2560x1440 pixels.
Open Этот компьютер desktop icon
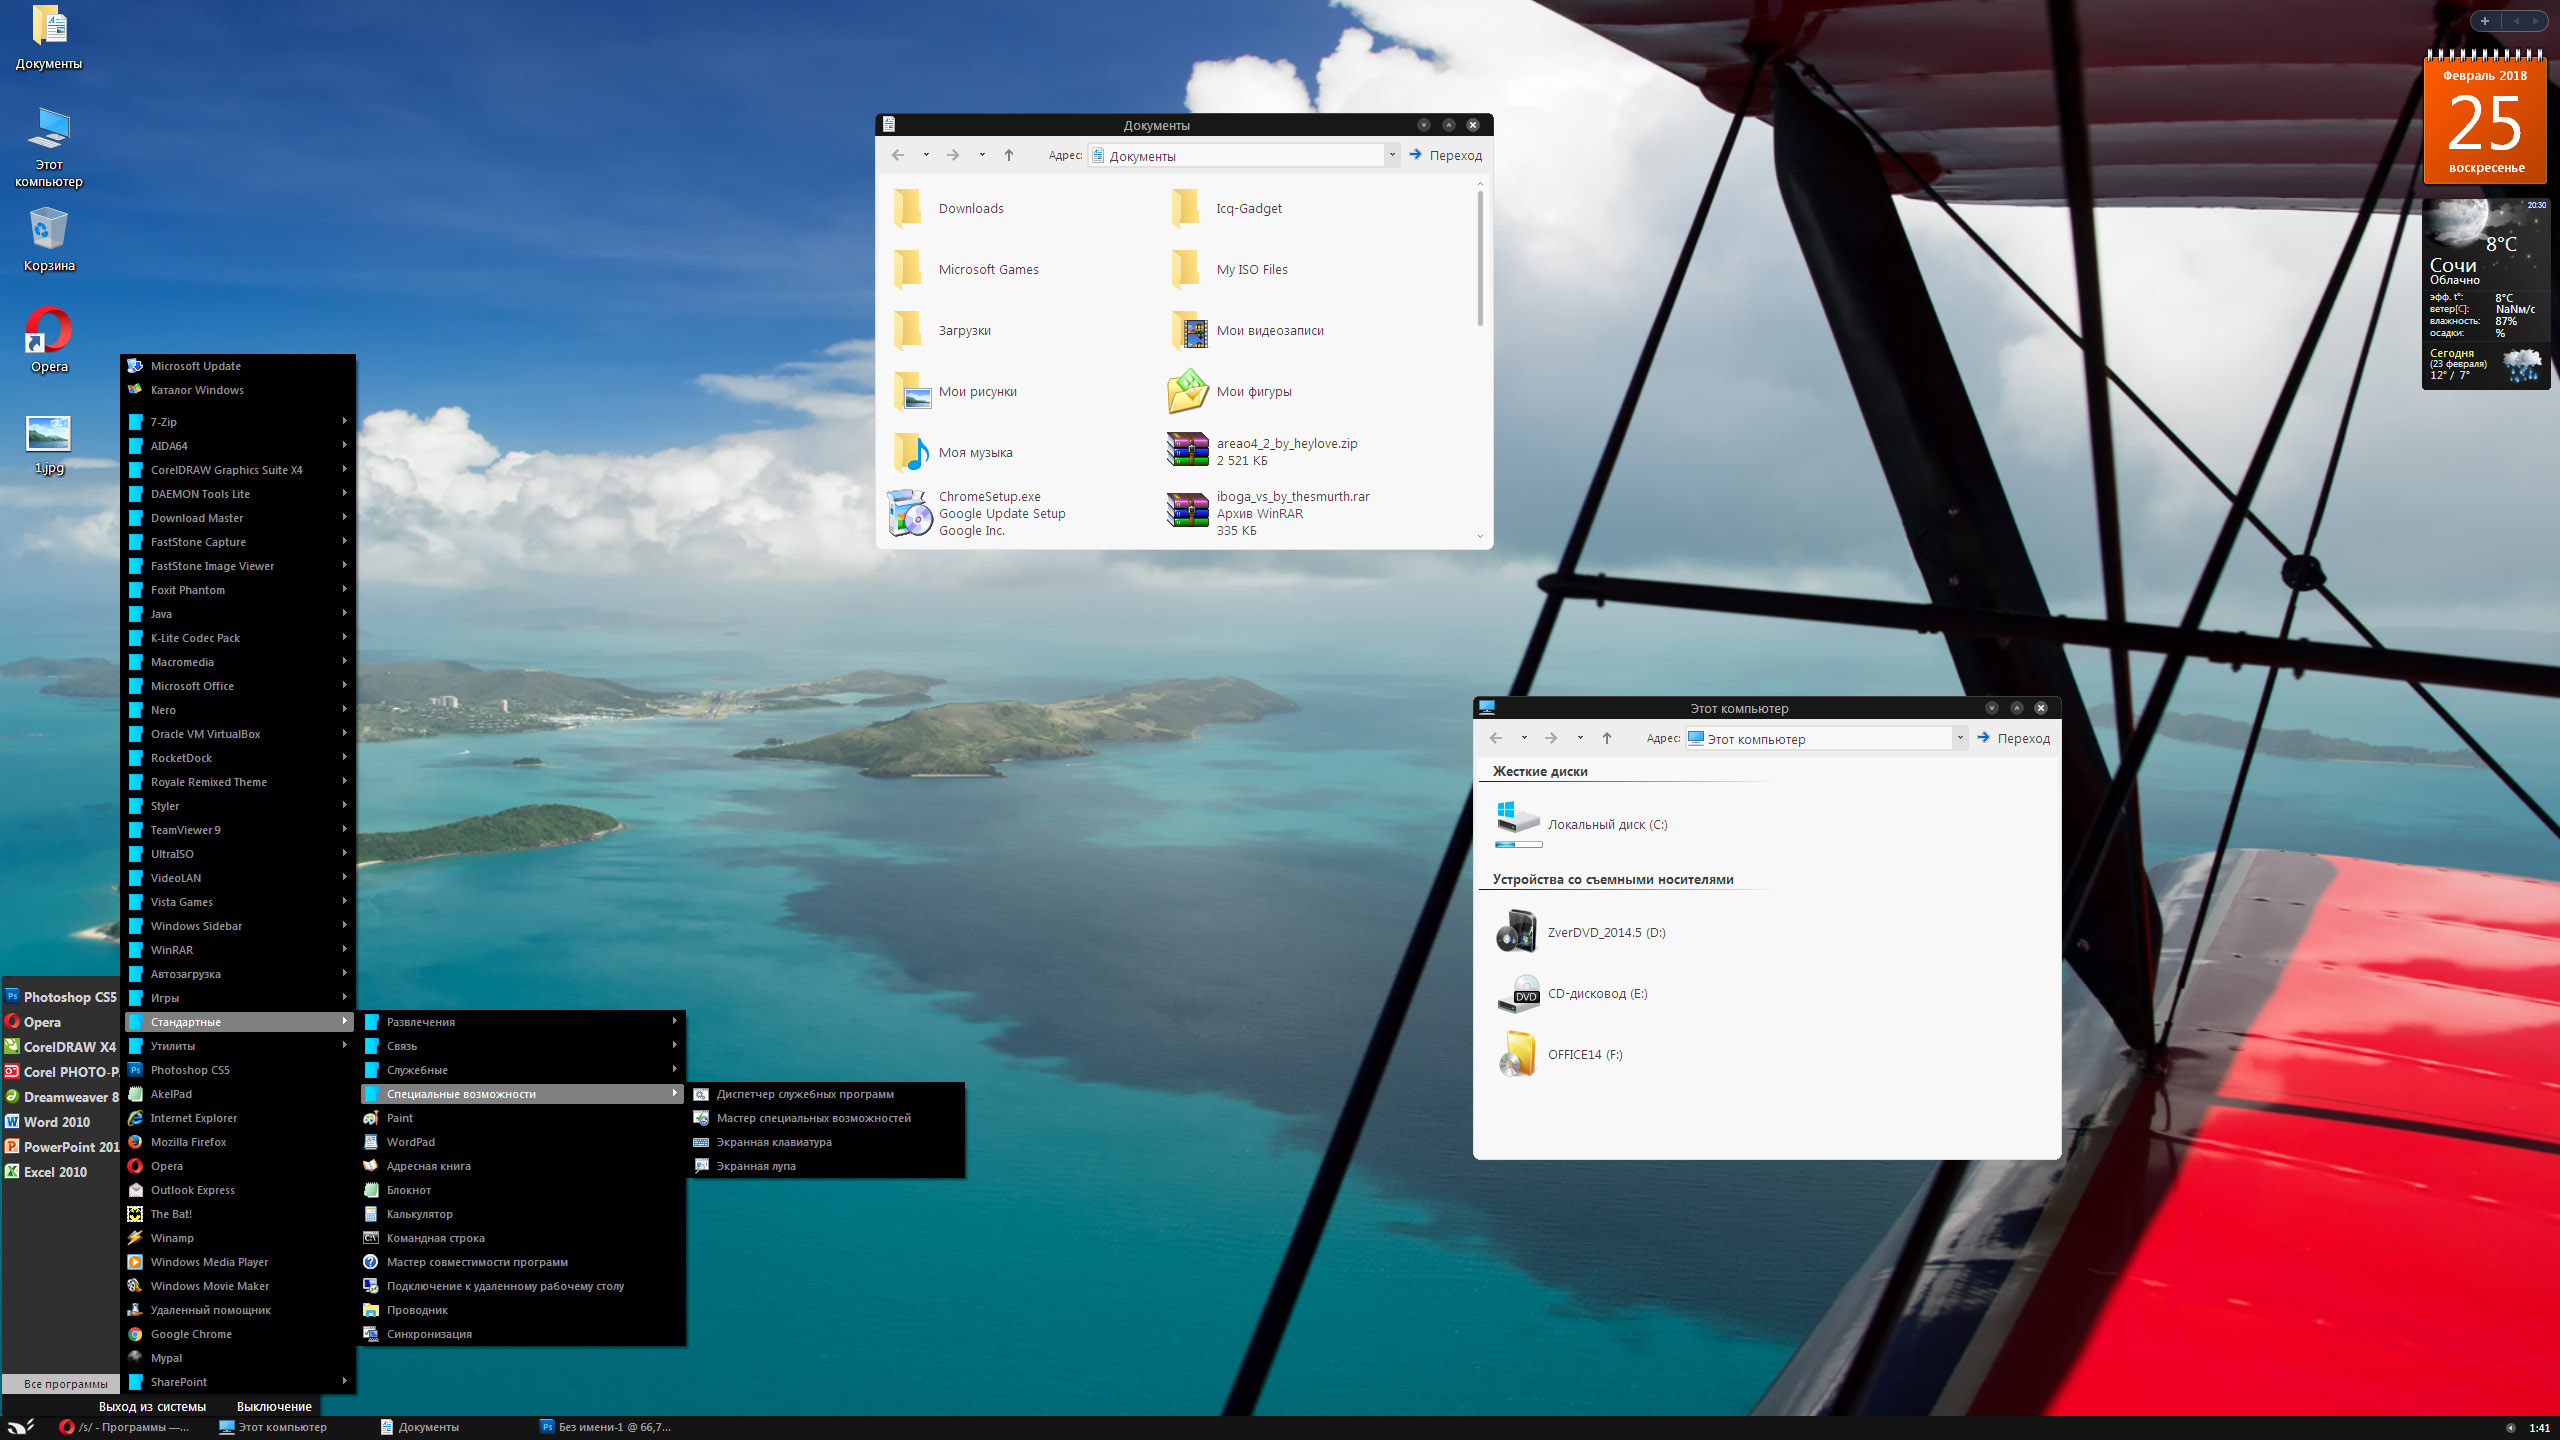[48, 129]
